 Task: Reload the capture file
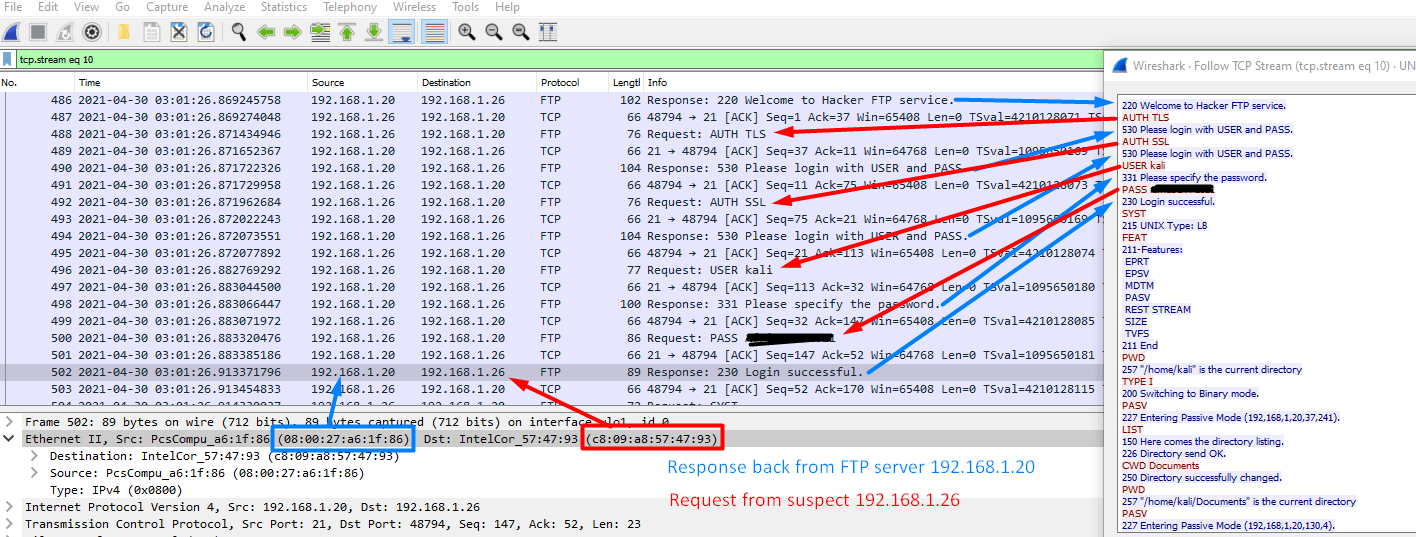(205, 32)
